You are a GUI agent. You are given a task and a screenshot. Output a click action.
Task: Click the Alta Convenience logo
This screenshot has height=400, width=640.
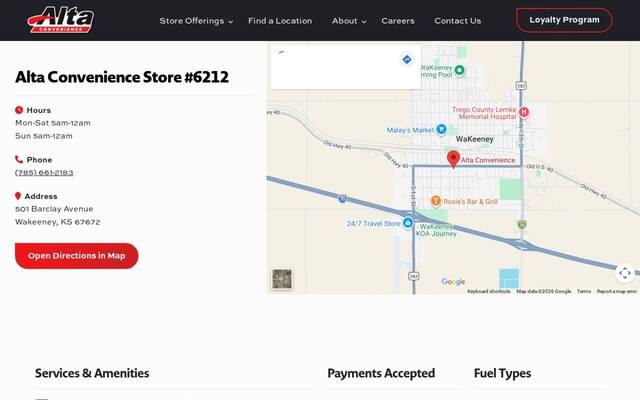(60, 20)
